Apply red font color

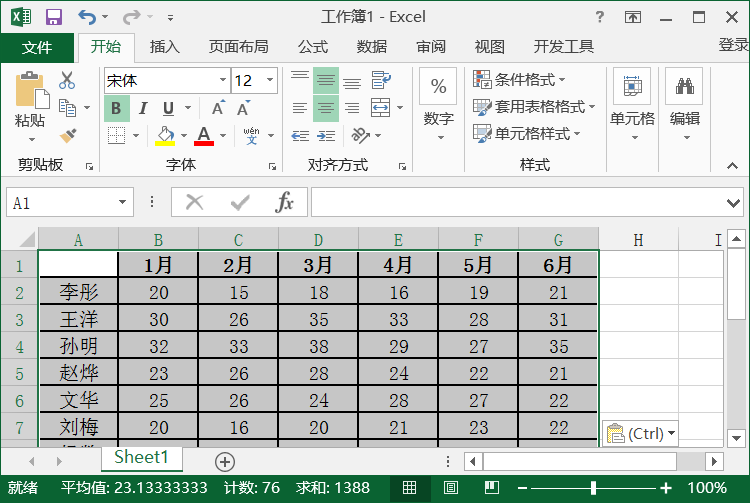[204, 136]
